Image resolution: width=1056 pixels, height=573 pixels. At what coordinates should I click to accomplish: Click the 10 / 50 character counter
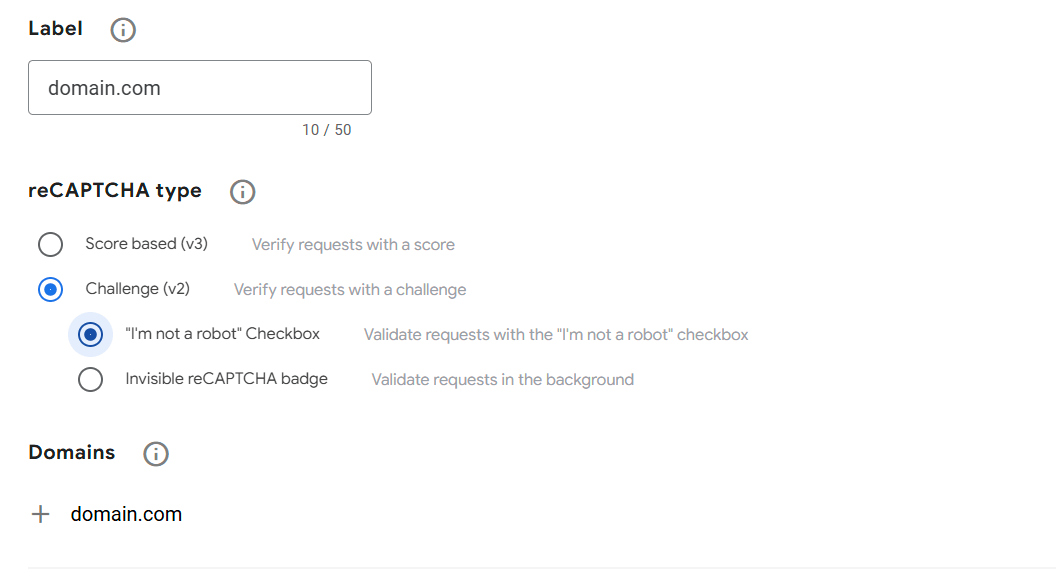pyautogui.click(x=327, y=130)
